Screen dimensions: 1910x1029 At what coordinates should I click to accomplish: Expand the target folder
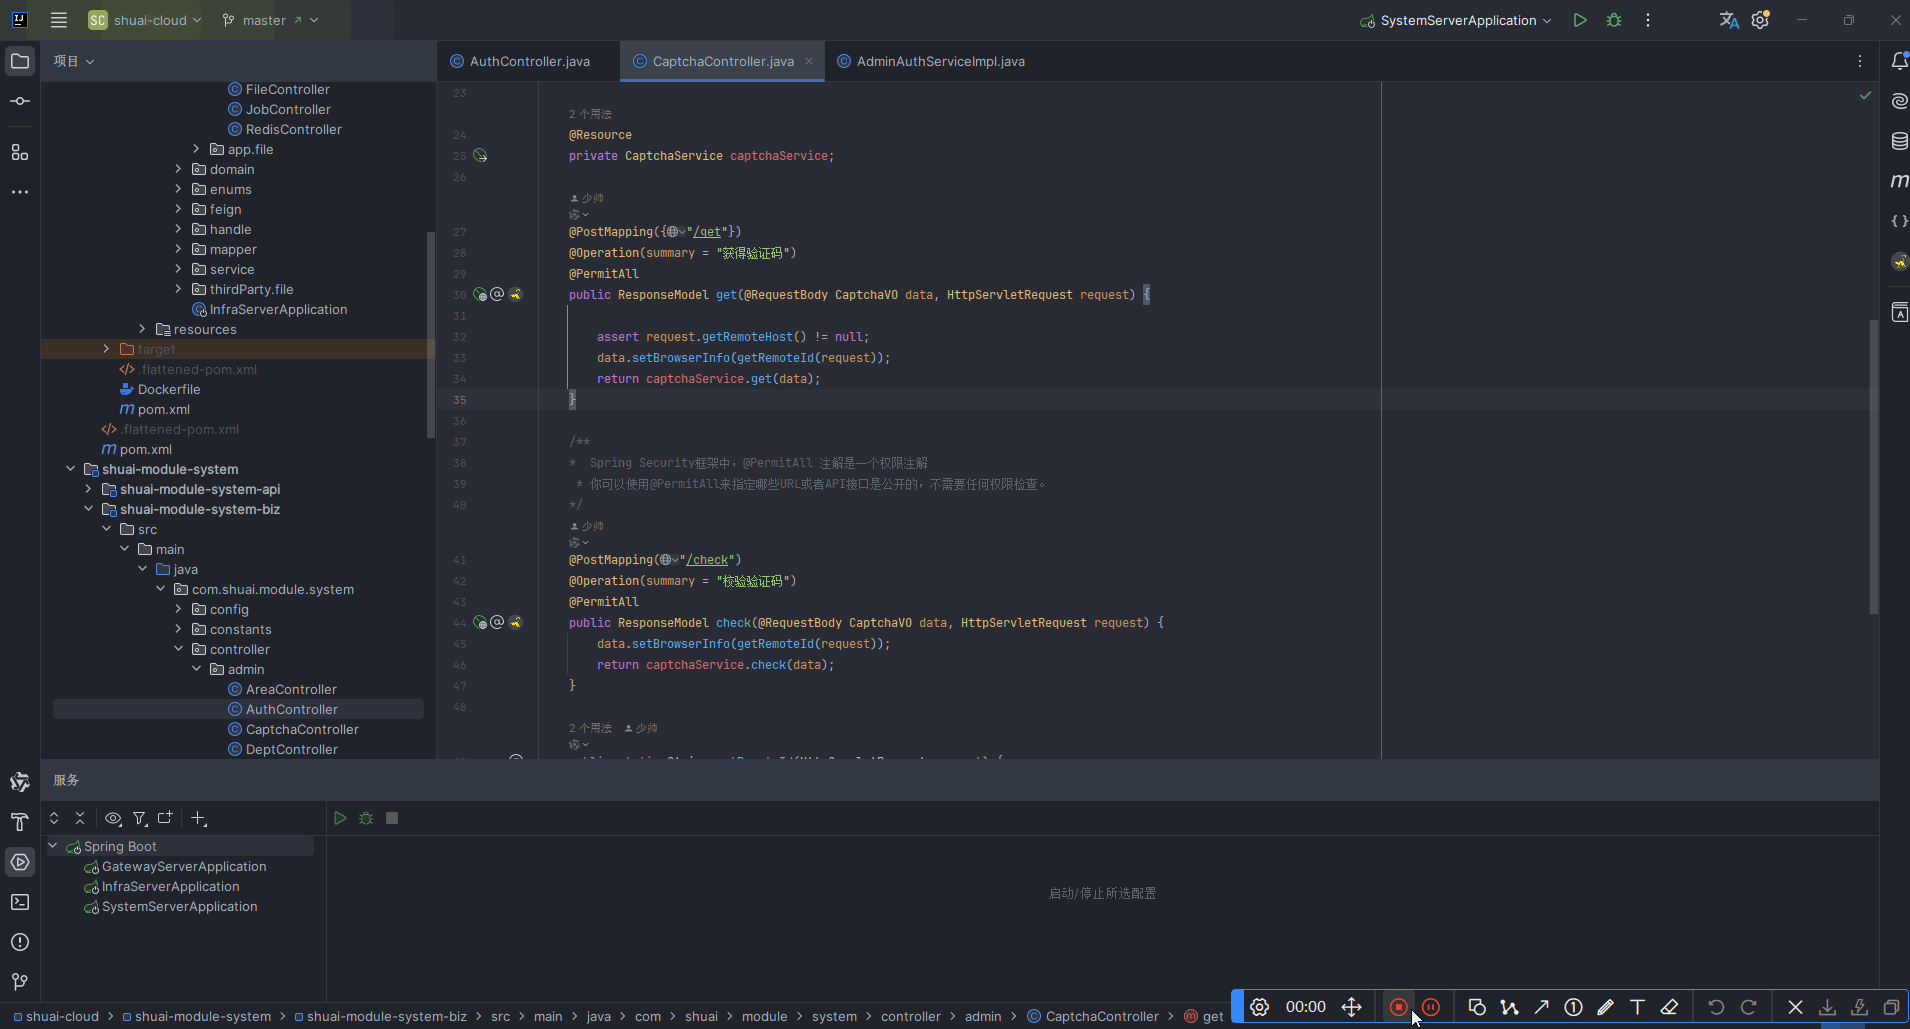[x=106, y=349]
